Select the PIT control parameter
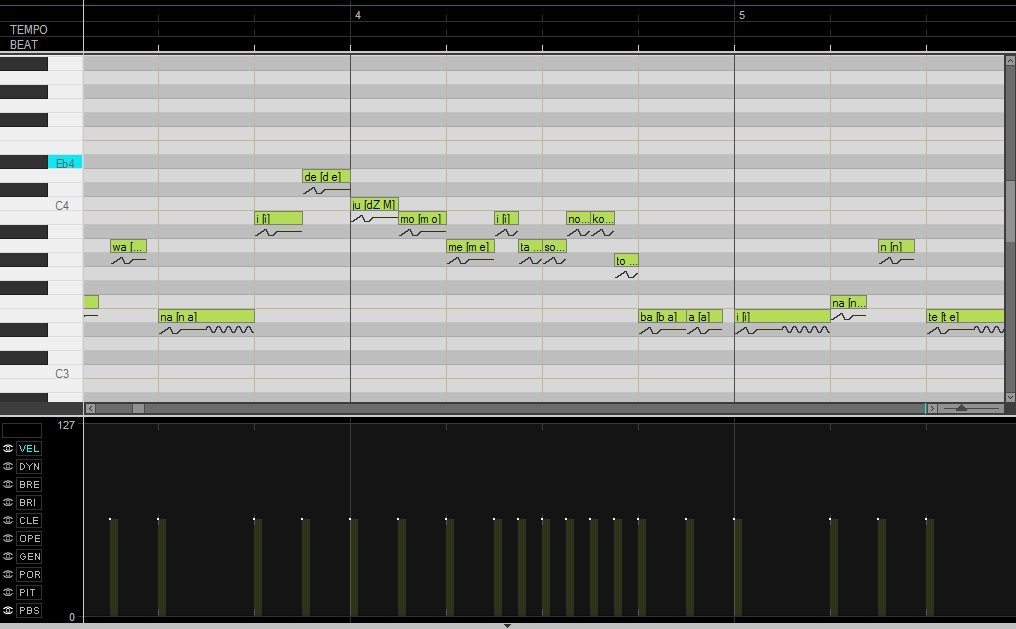This screenshot has width=1016, height=629. coord(29,592)
